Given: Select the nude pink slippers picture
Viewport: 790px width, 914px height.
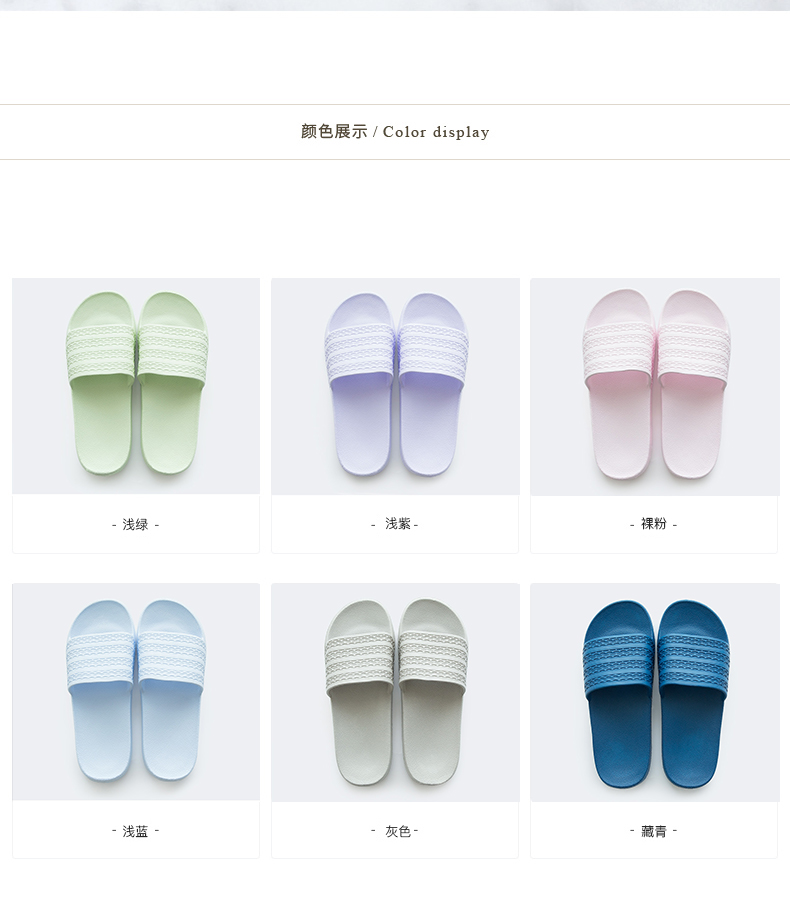Looking at the screenshot, I should 655,387.
